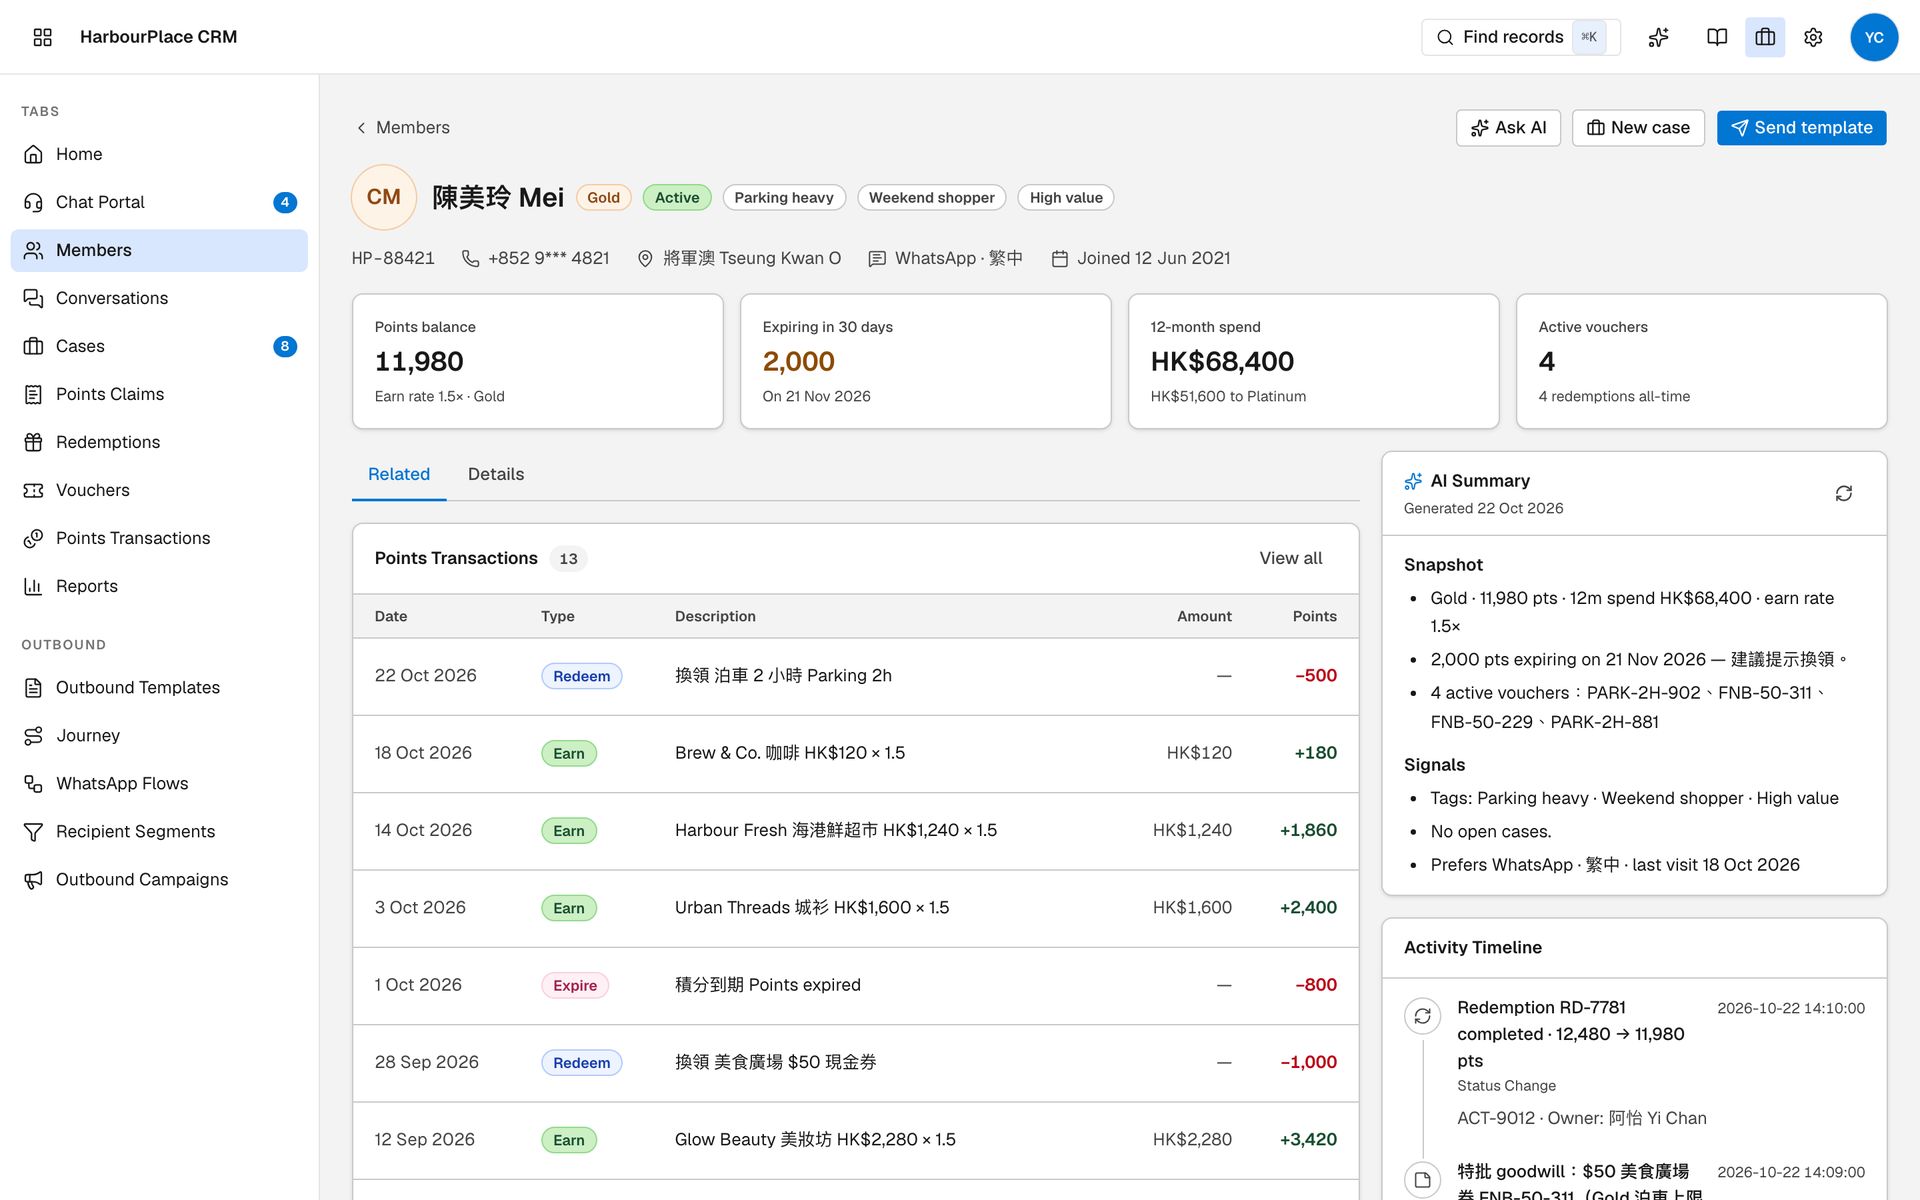
Task: Open WhatsApp Flows
Action: (159, 783)
